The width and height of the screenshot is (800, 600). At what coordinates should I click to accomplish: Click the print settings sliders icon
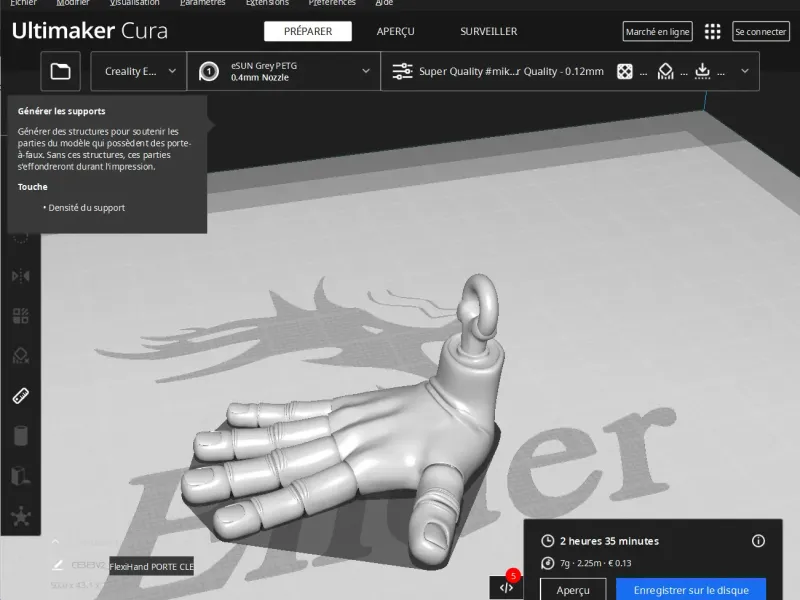tap(403, 71)
